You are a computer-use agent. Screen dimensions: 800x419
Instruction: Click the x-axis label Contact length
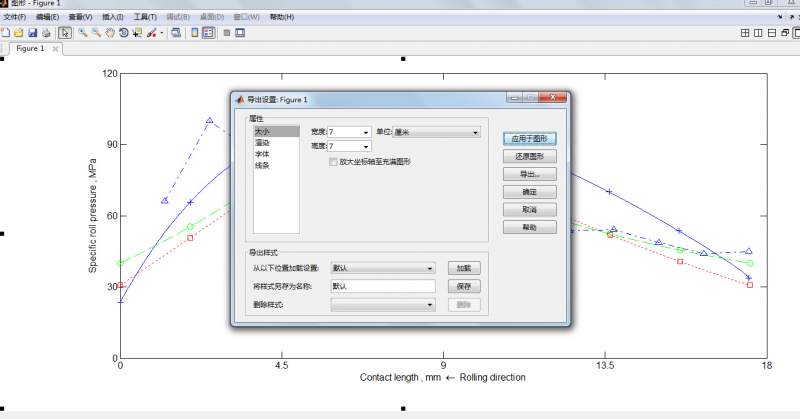click(442, 377)
